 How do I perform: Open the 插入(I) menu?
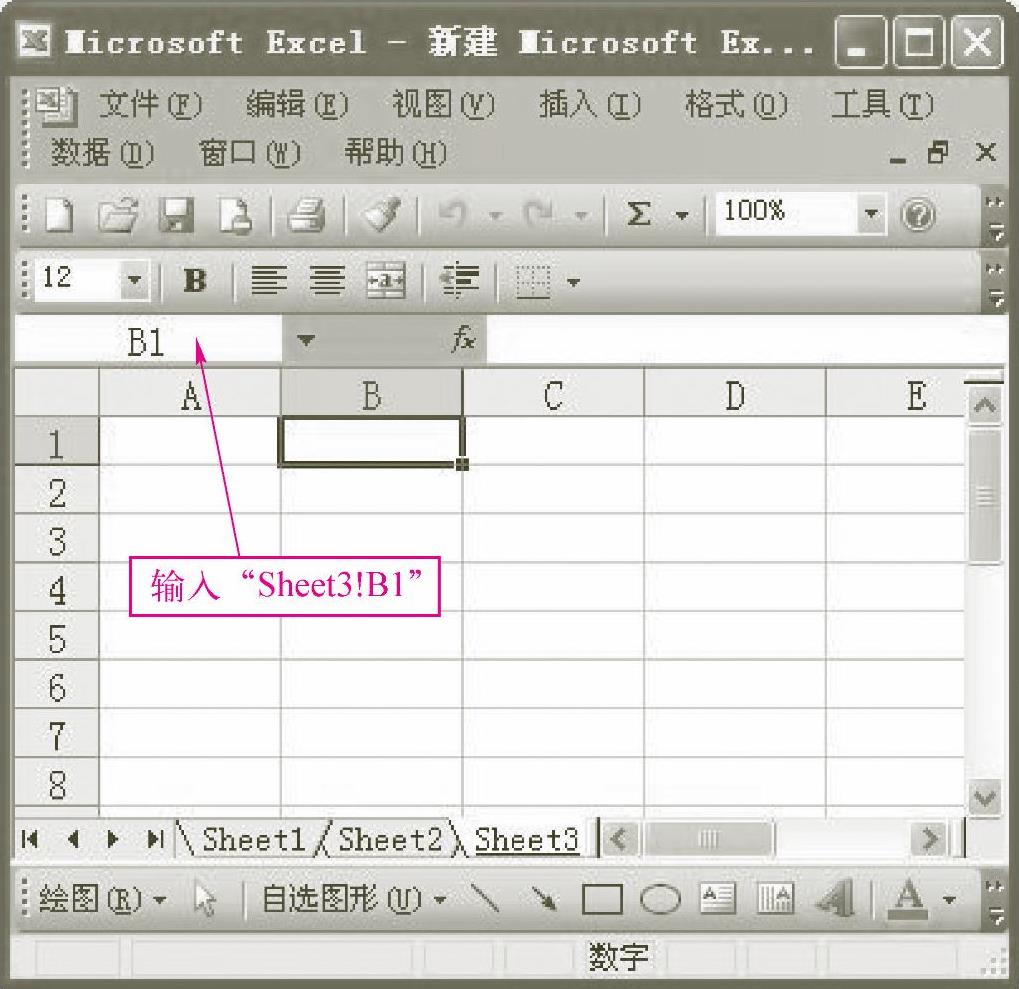tap(590, 105)
